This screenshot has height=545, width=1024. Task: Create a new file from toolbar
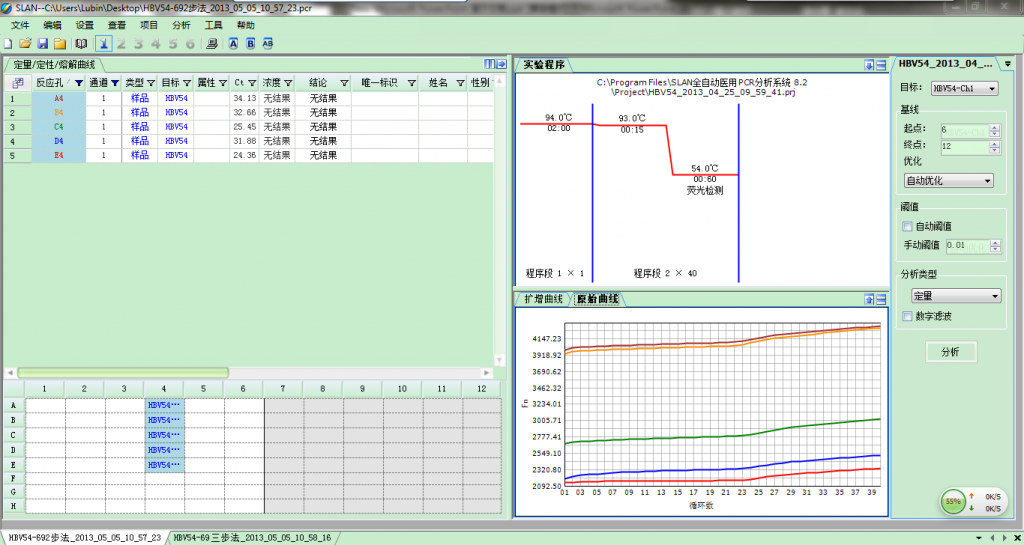(8, 44)
